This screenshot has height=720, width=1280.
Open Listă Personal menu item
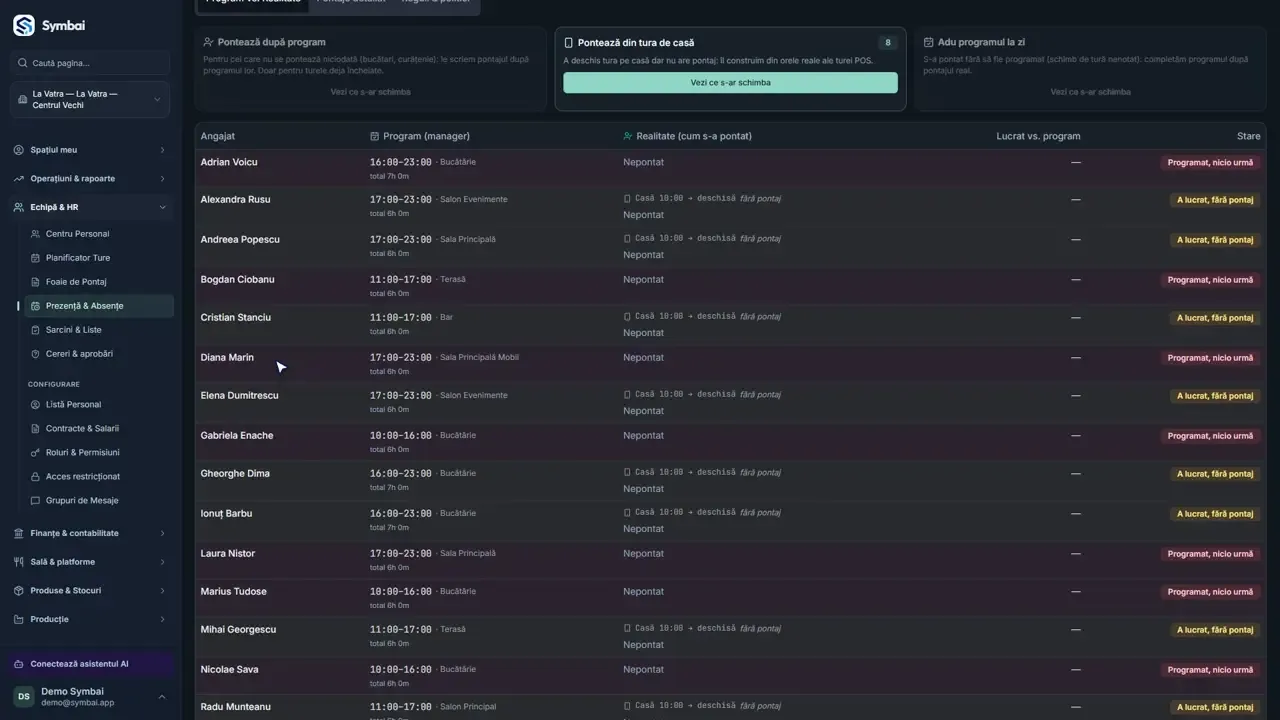tap(98, 405)
